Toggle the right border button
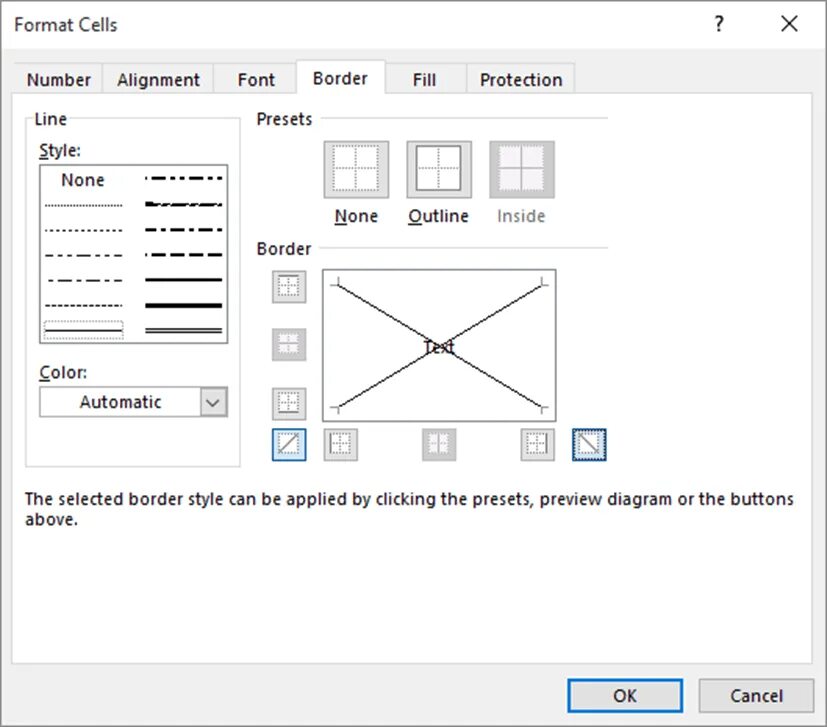 click(x=538, y=445)
